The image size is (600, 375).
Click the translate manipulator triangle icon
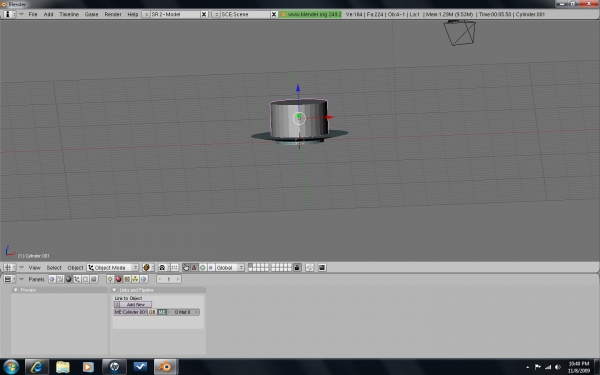194,267
